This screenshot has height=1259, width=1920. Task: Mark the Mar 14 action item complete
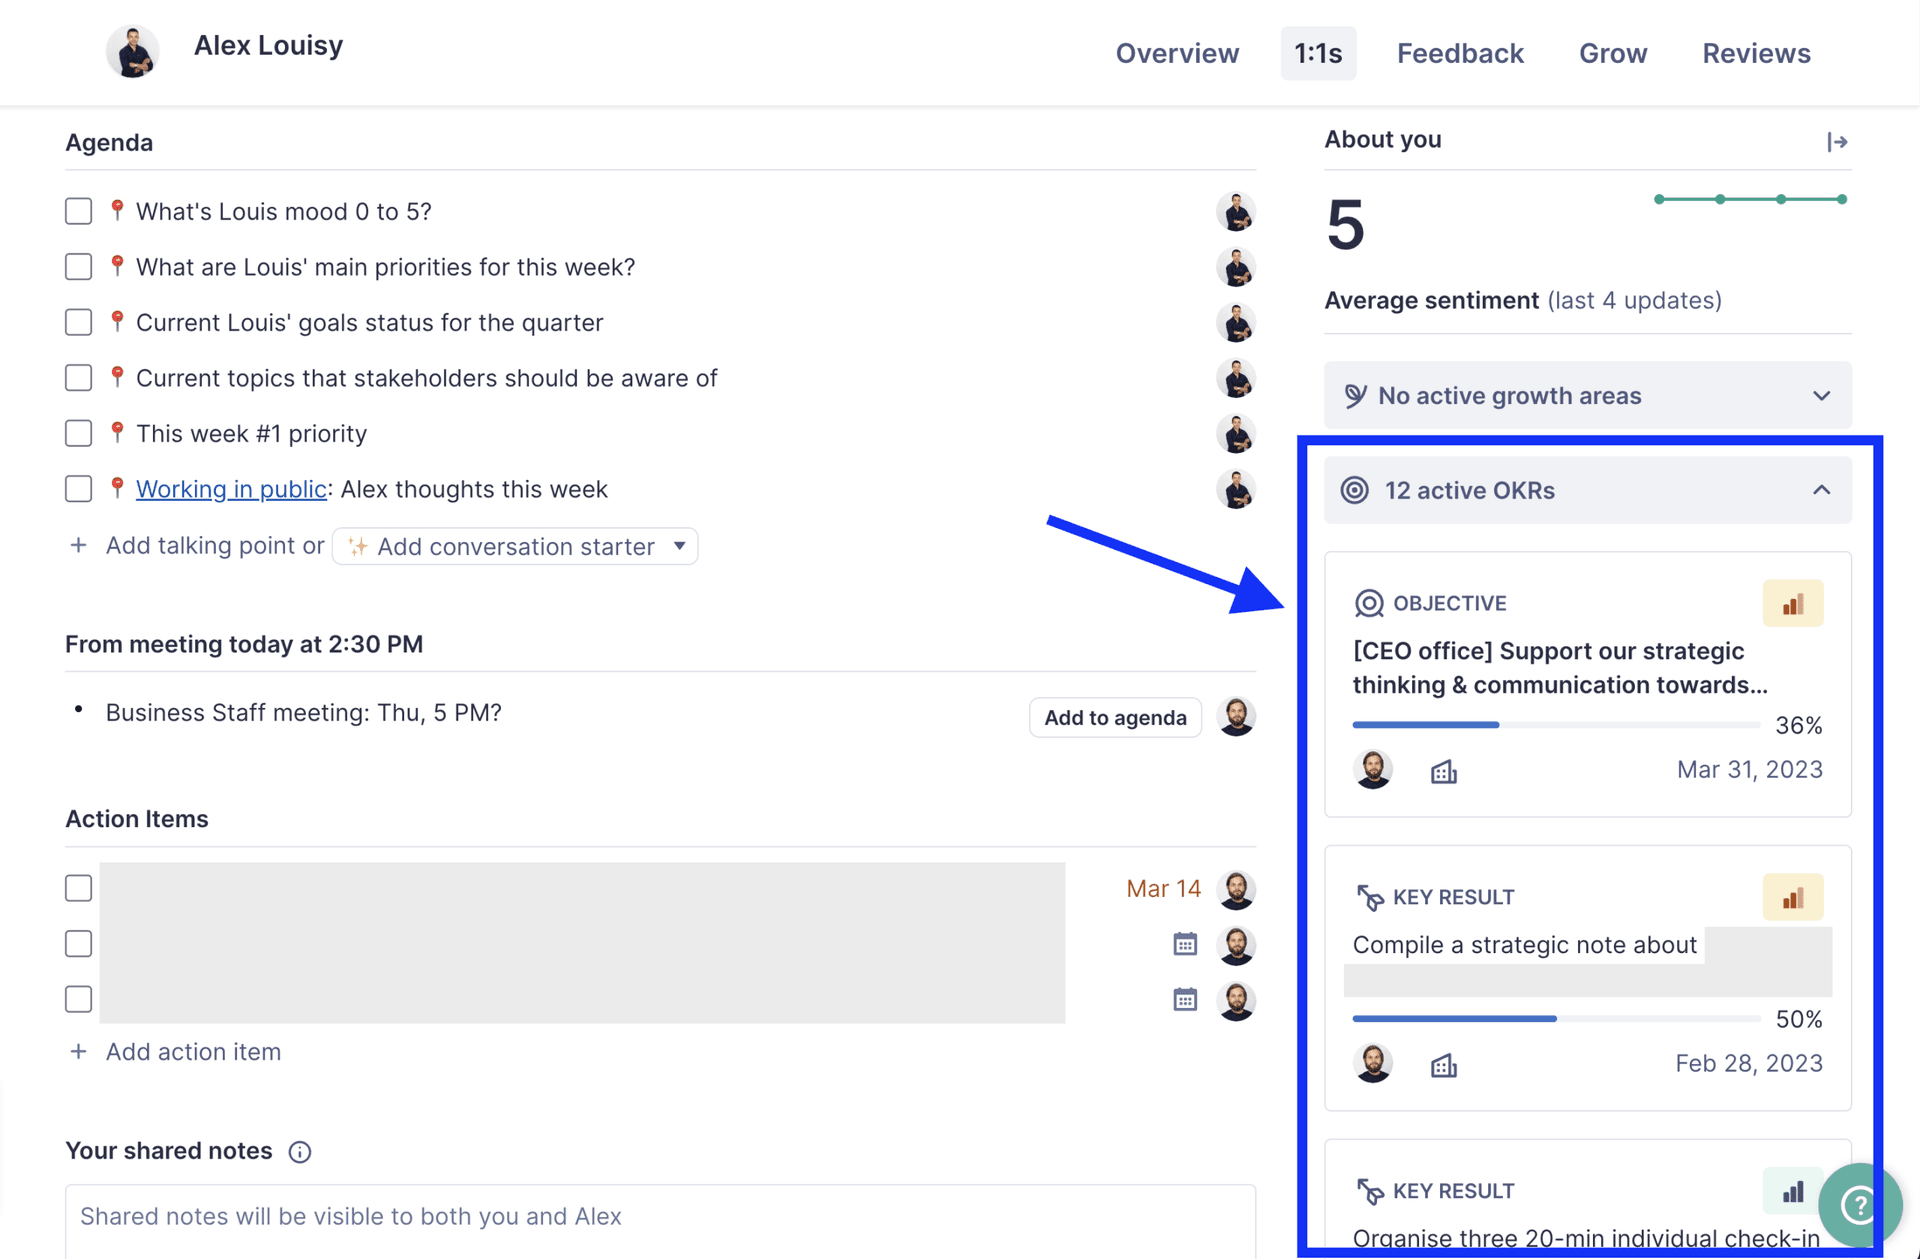pyautogui.click(x=79, y=888)
